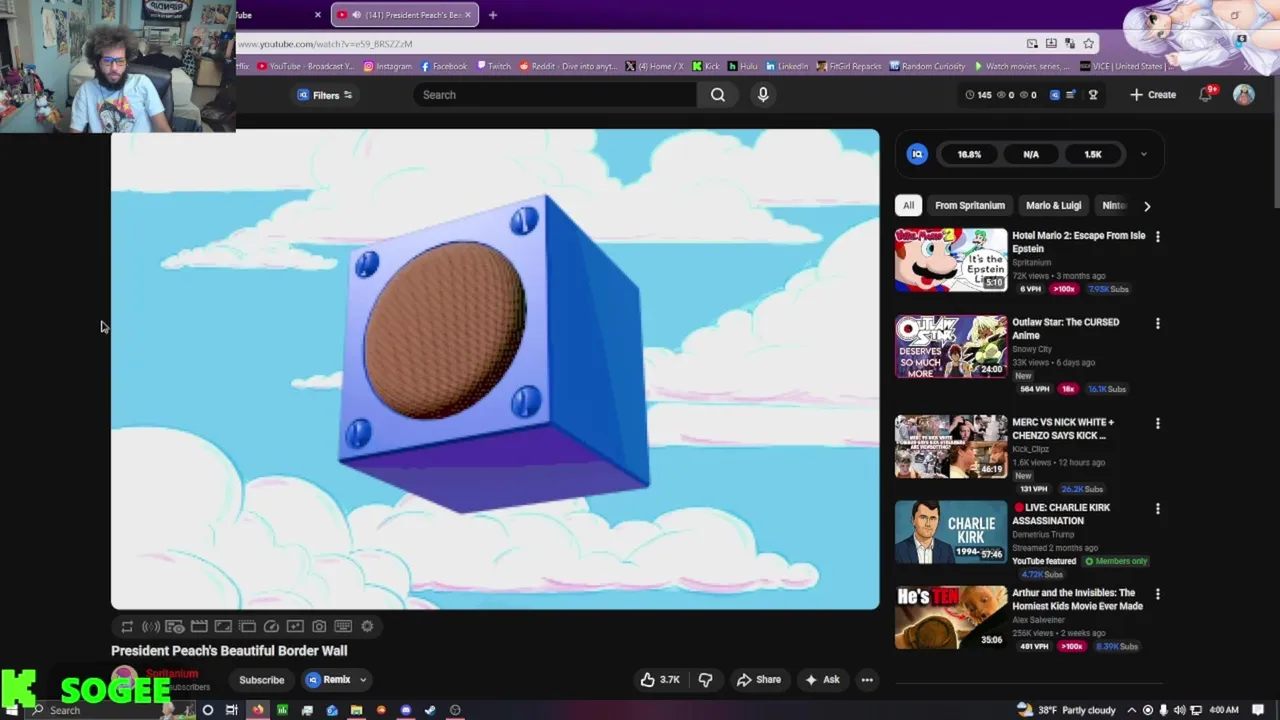Open options for Outlaw Star video
Viewport: 1280px width, 720px height.
[1158, 324]
